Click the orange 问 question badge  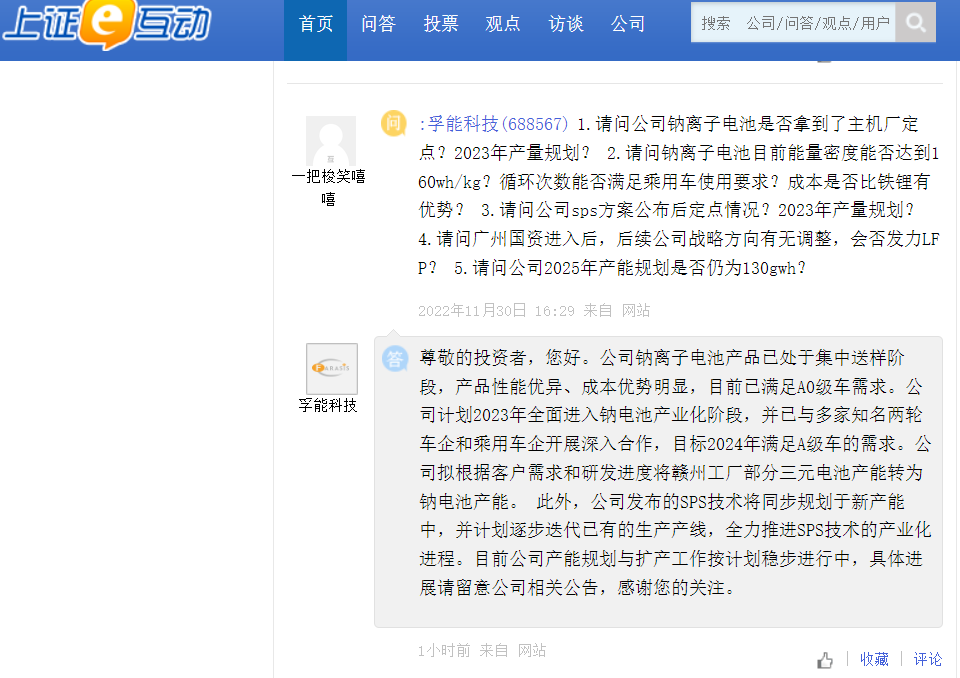(x=394, y=124)
